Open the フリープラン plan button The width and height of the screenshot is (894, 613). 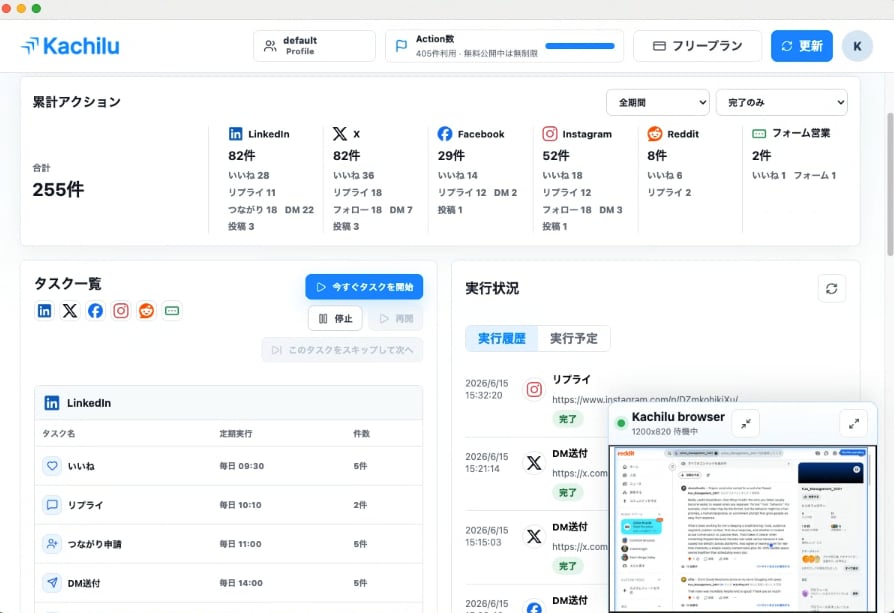click(697, 46)
